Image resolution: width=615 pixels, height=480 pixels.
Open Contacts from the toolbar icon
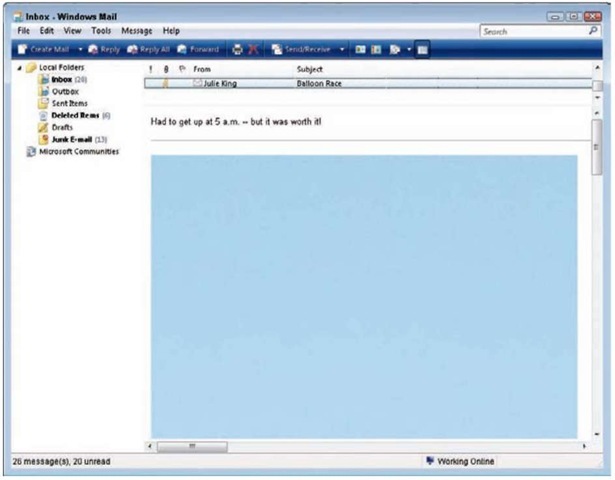click(x=360, y=49)
